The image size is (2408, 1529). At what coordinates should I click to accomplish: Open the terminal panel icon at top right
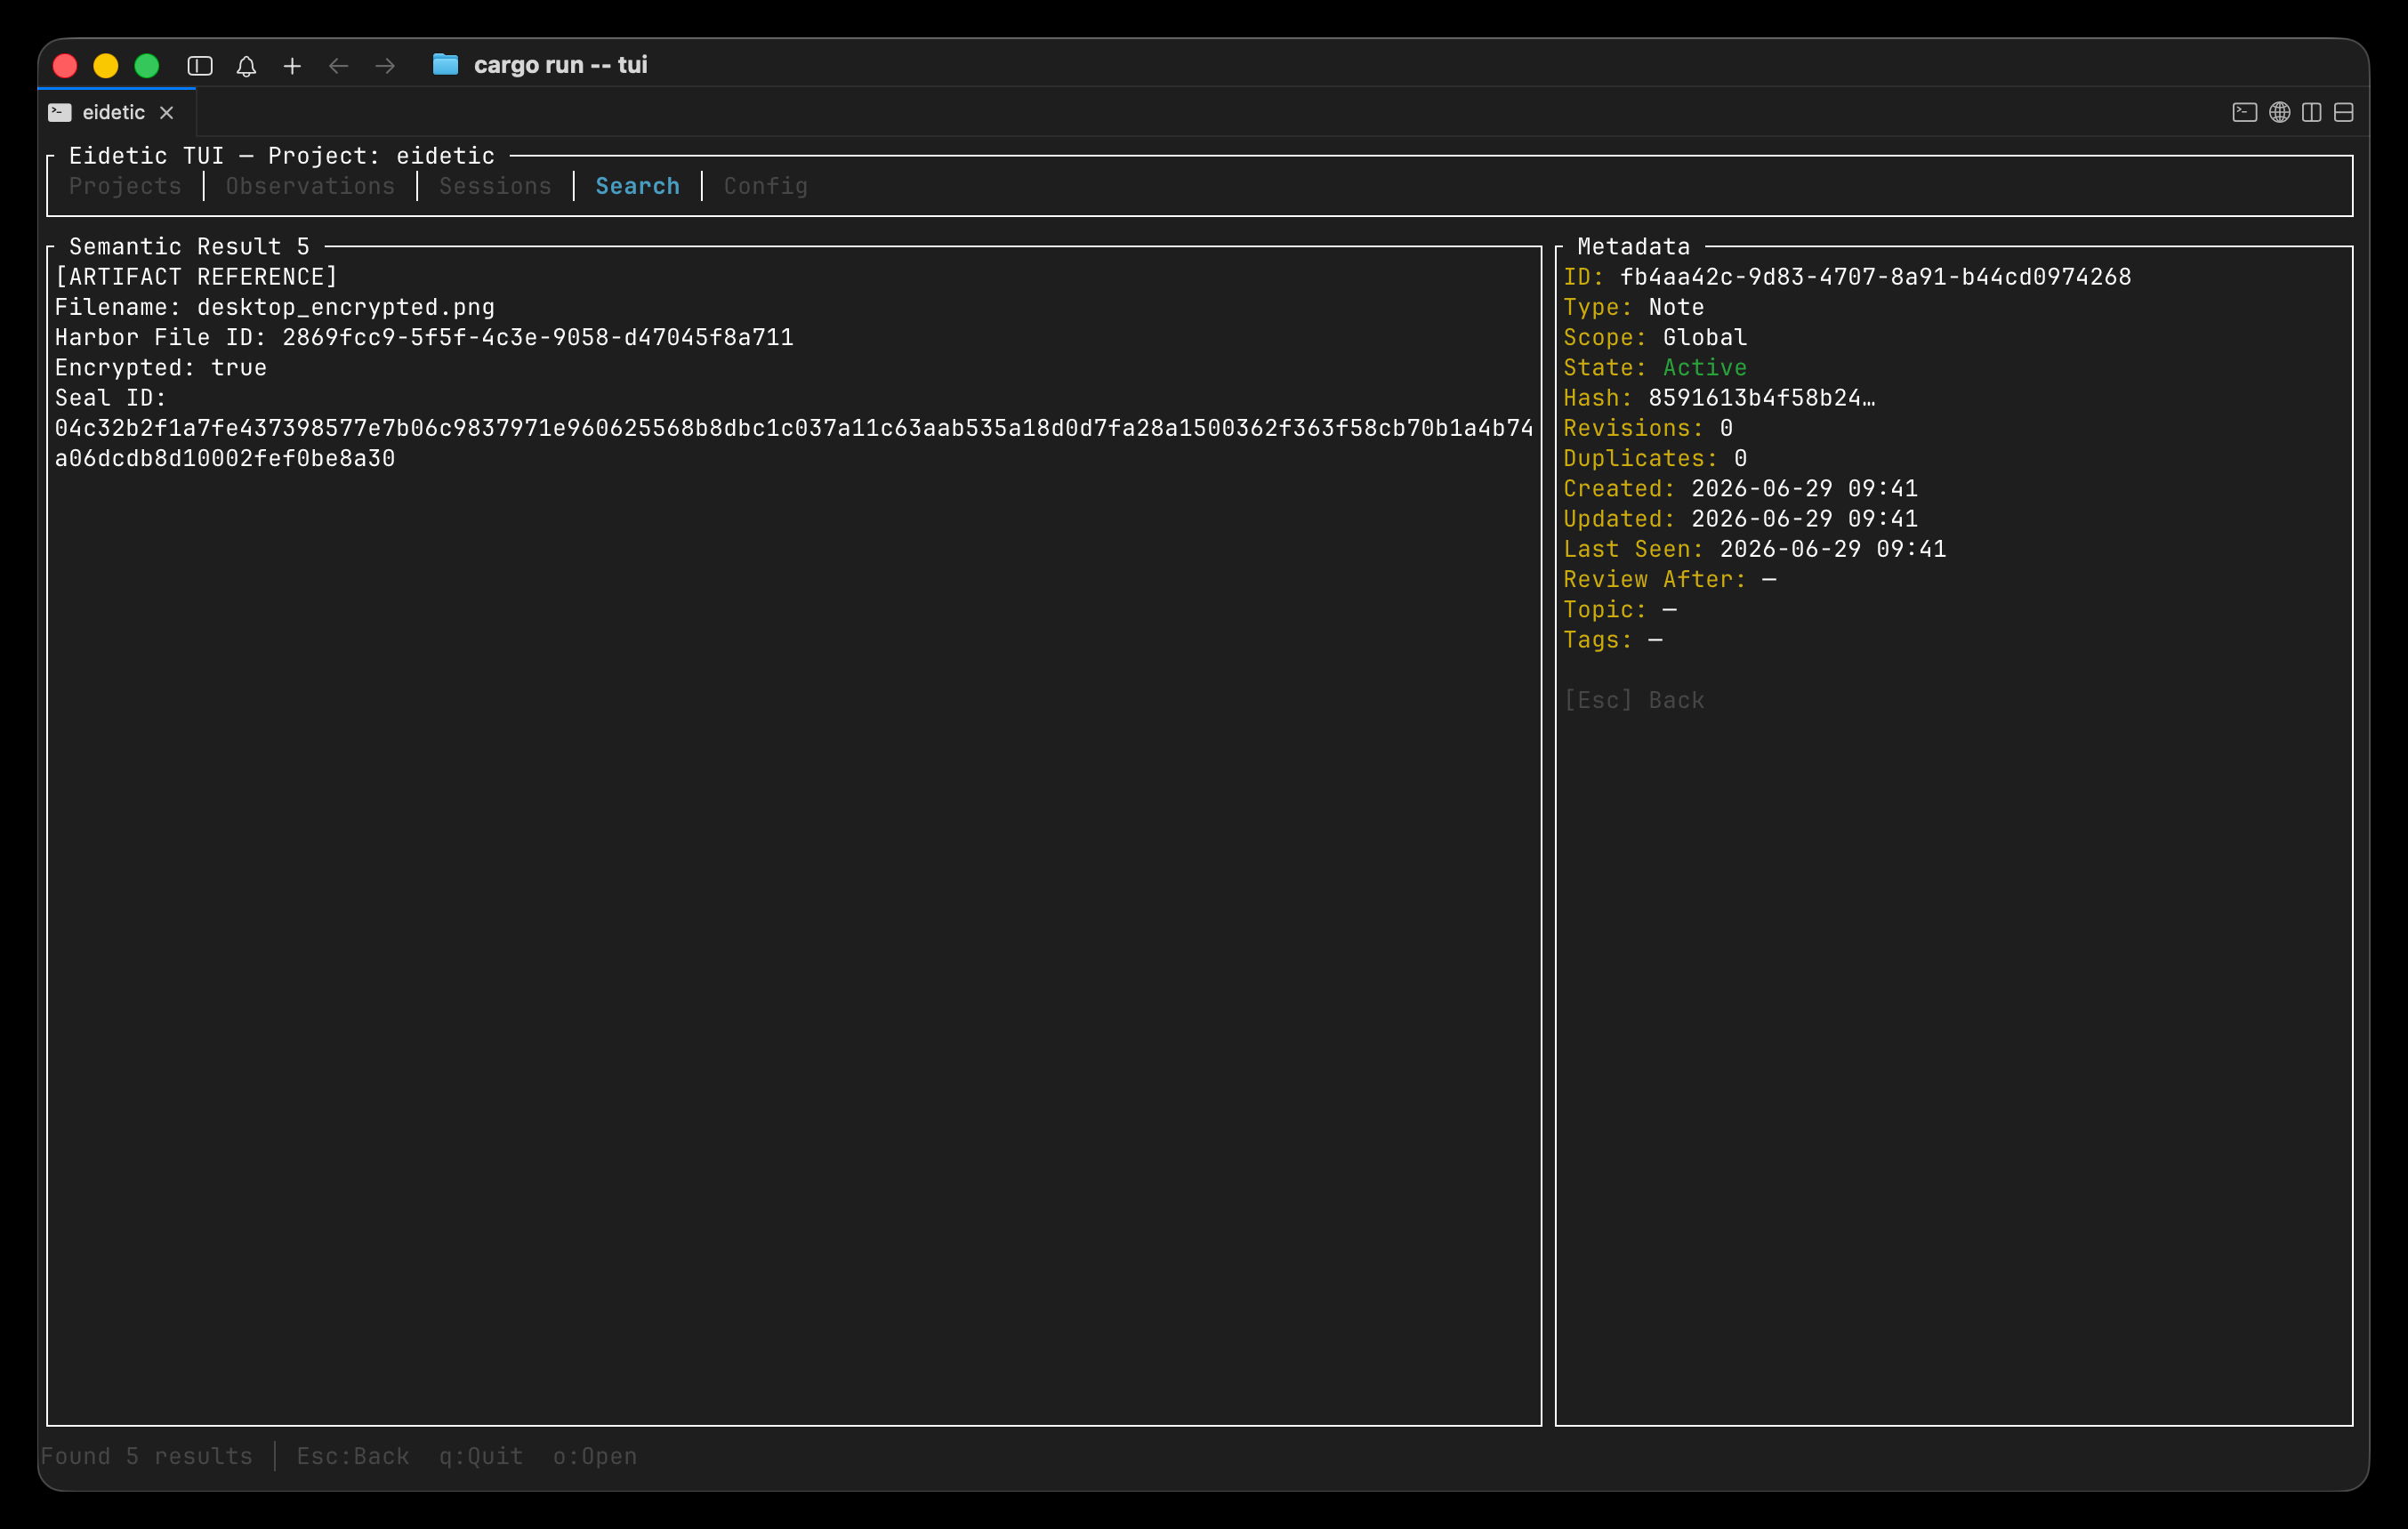(x=2245, y=112)
